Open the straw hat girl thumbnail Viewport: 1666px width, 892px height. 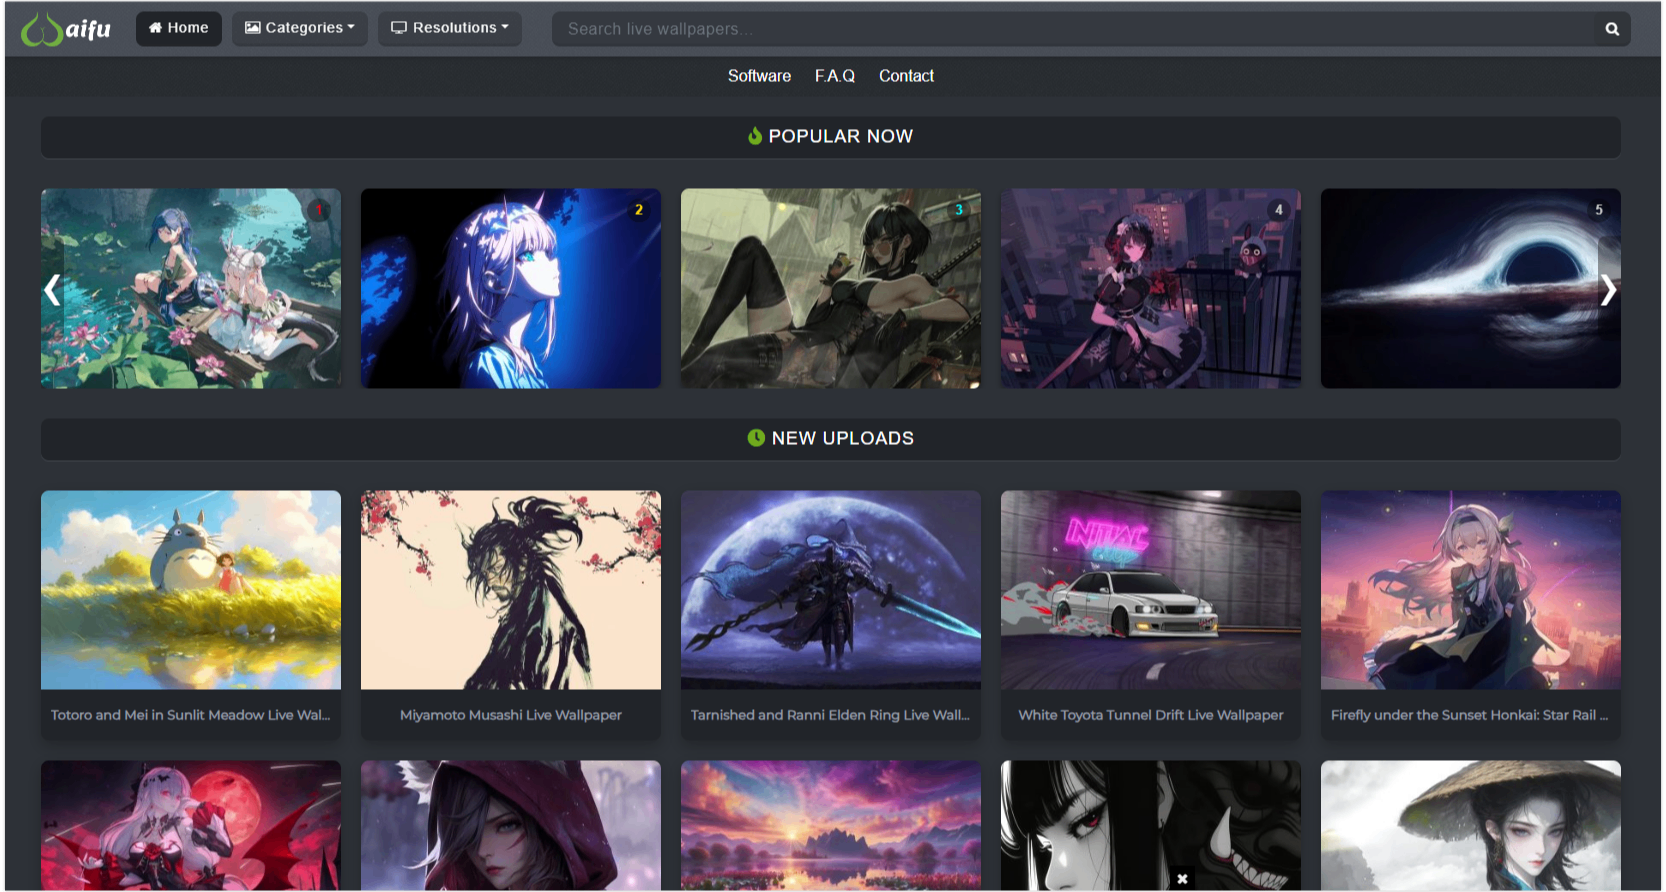1471,825
